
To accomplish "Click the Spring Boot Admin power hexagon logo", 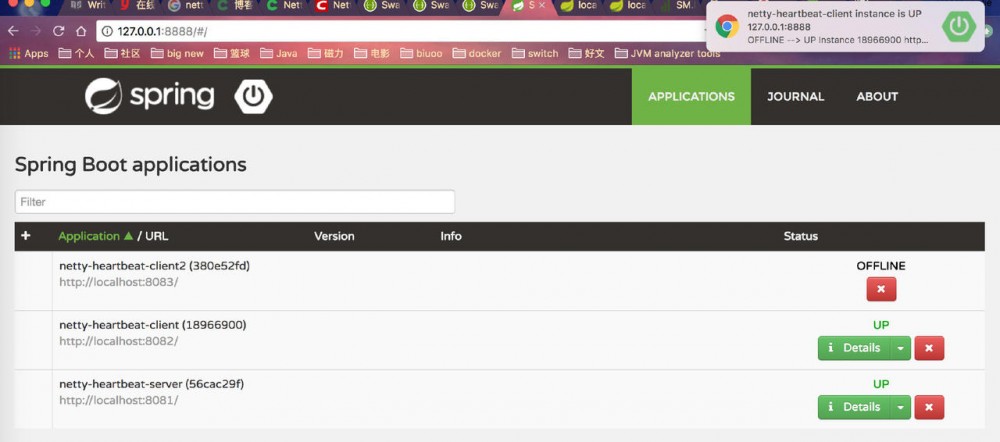I will point(253,97).
